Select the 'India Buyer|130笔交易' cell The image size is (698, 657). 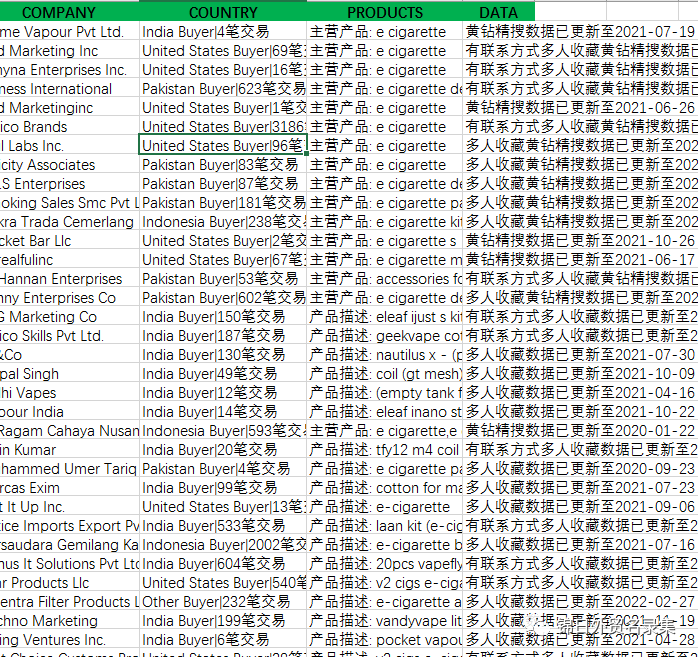(x=223, y=355)
